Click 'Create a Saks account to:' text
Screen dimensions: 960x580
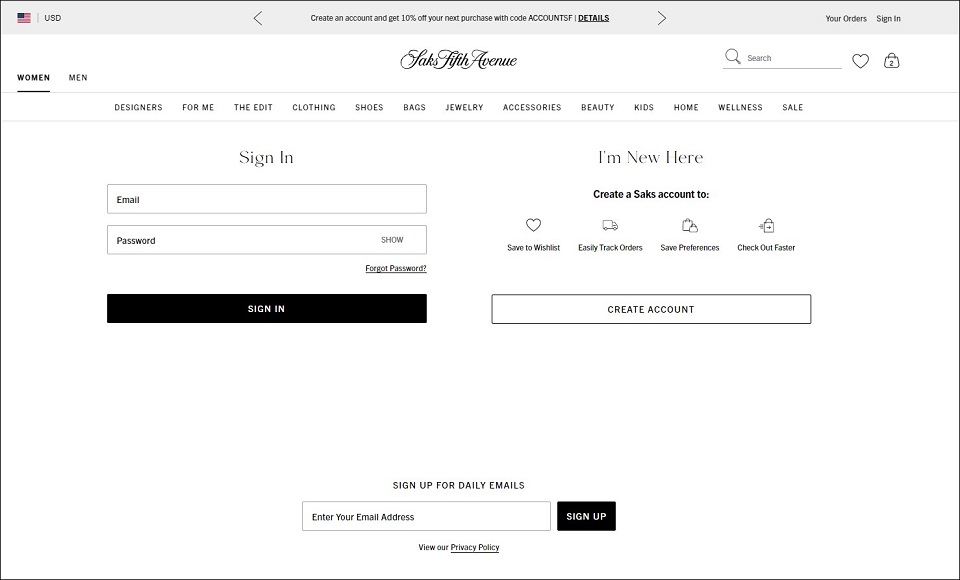click(x=651, y=194)
